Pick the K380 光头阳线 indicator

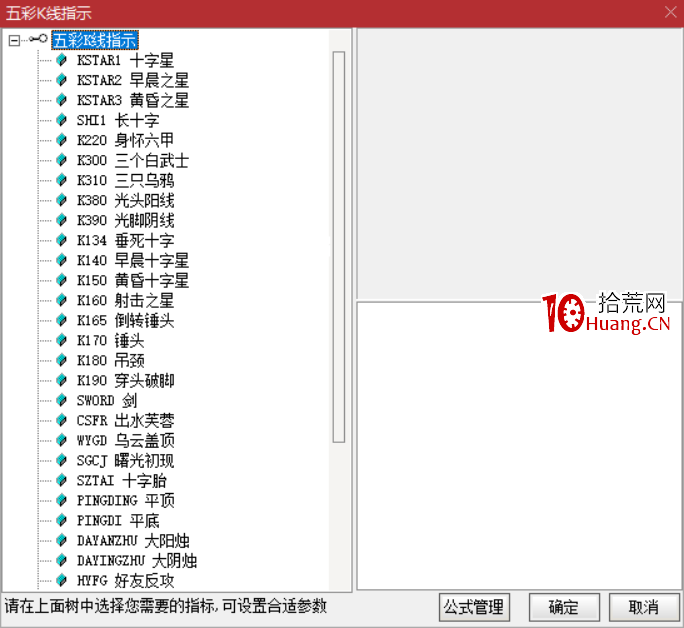pyautogui.click(x=126, y=201)
